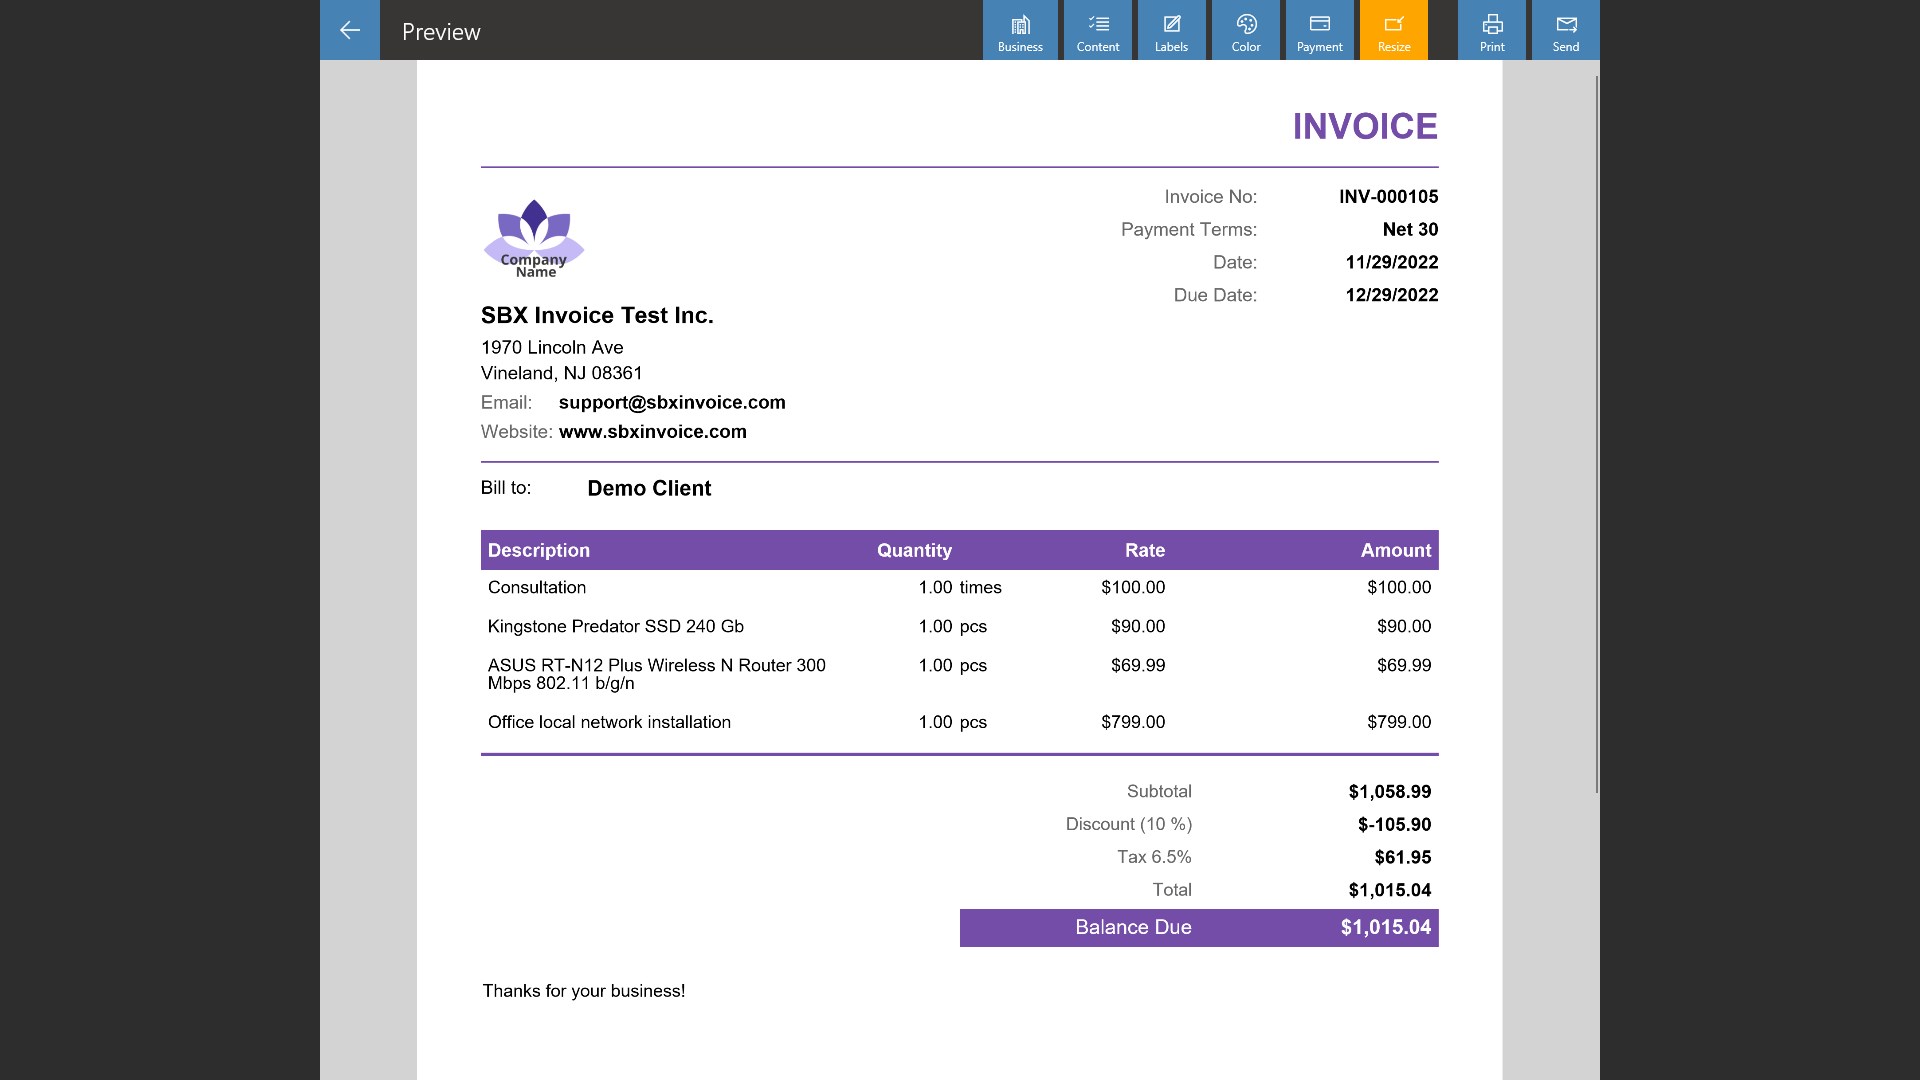The height and width of the screenshot is (1080, 1920).
Task: Click the back arrow to exit Preview
Action: (x=349, y=29)
